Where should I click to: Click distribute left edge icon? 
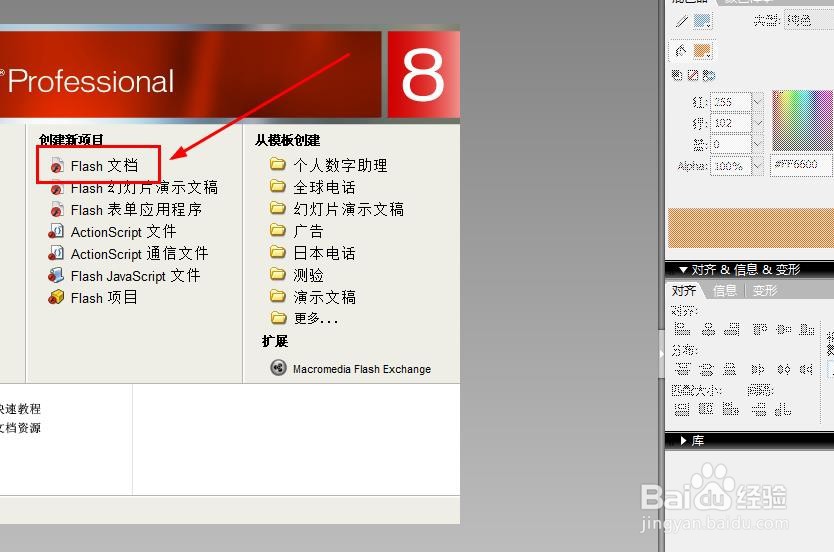pyautogui.click(x=758, y=369)
